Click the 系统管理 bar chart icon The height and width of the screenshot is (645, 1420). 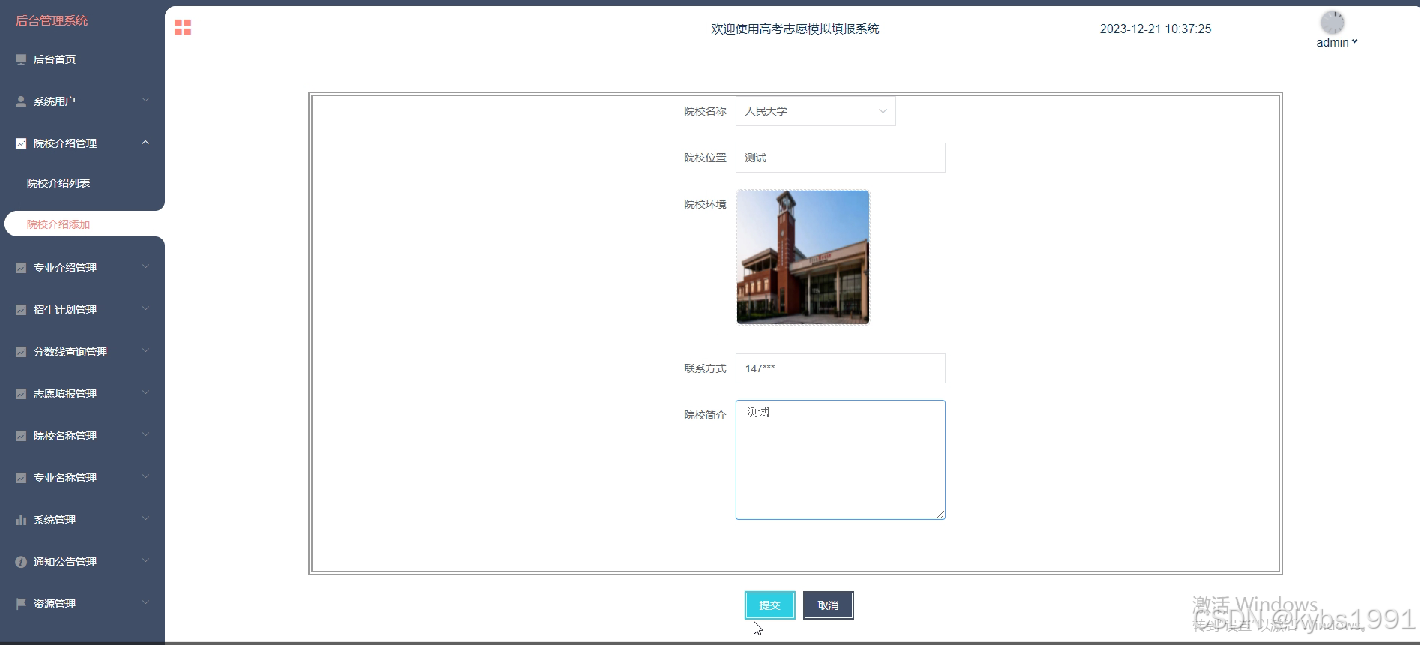21,520
